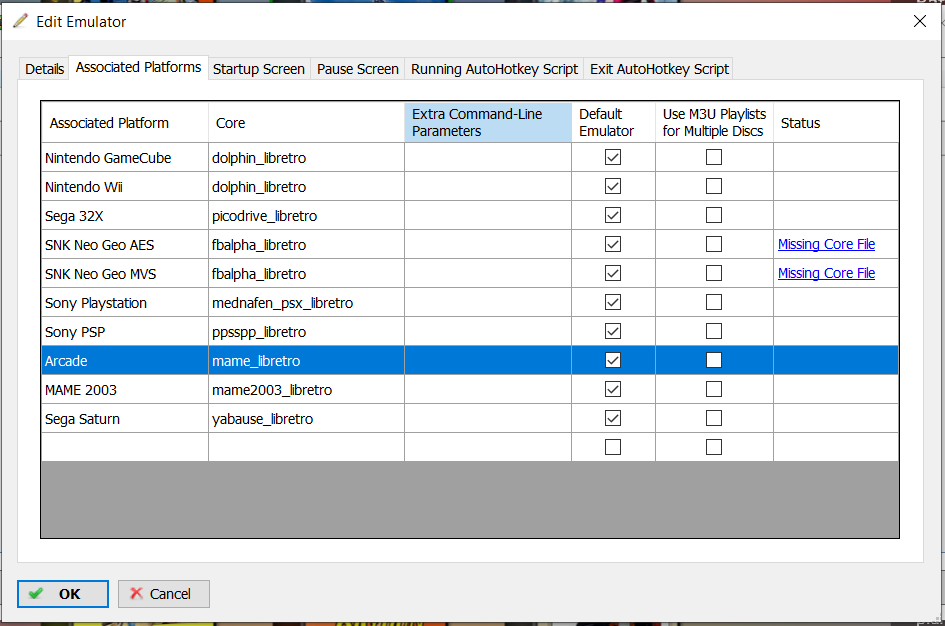Select the Nintendo Wii platform cell

(125, 187)
